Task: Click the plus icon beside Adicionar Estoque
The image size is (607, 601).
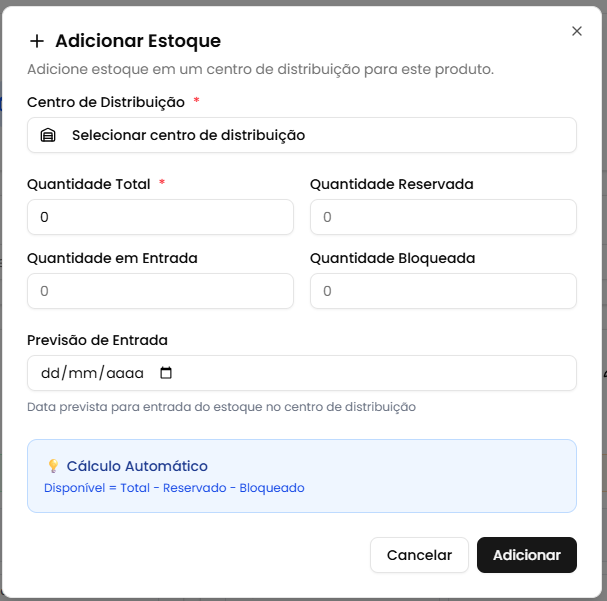Action: [x=37, y=41]
